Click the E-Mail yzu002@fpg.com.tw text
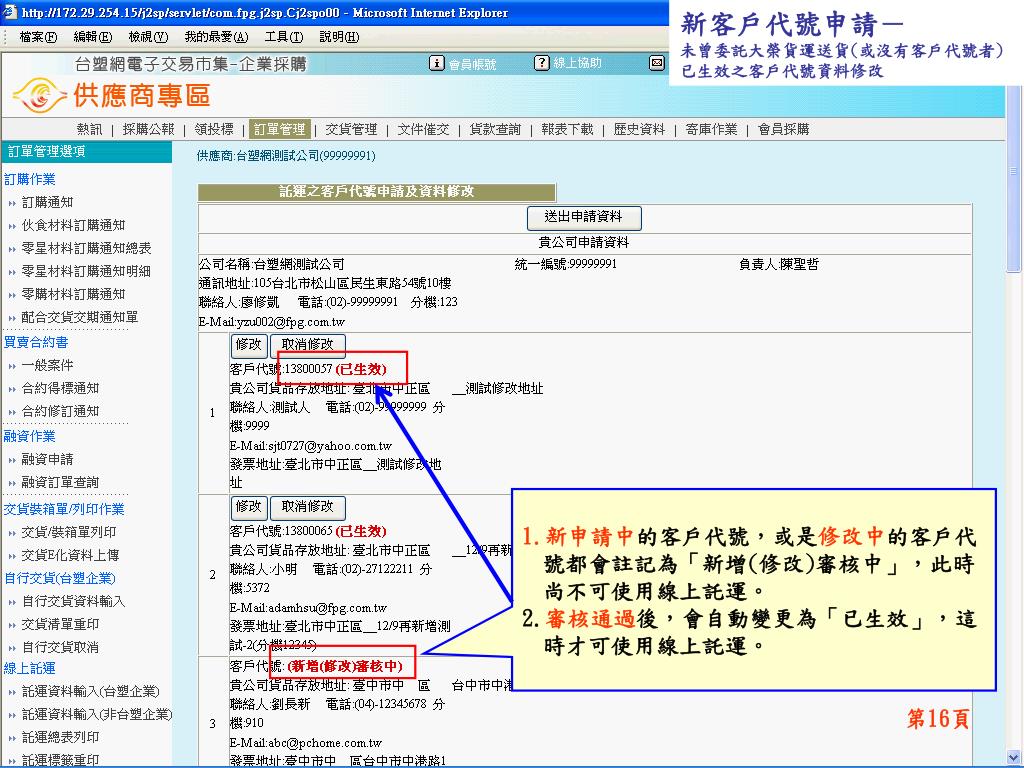 pos(272,322)
